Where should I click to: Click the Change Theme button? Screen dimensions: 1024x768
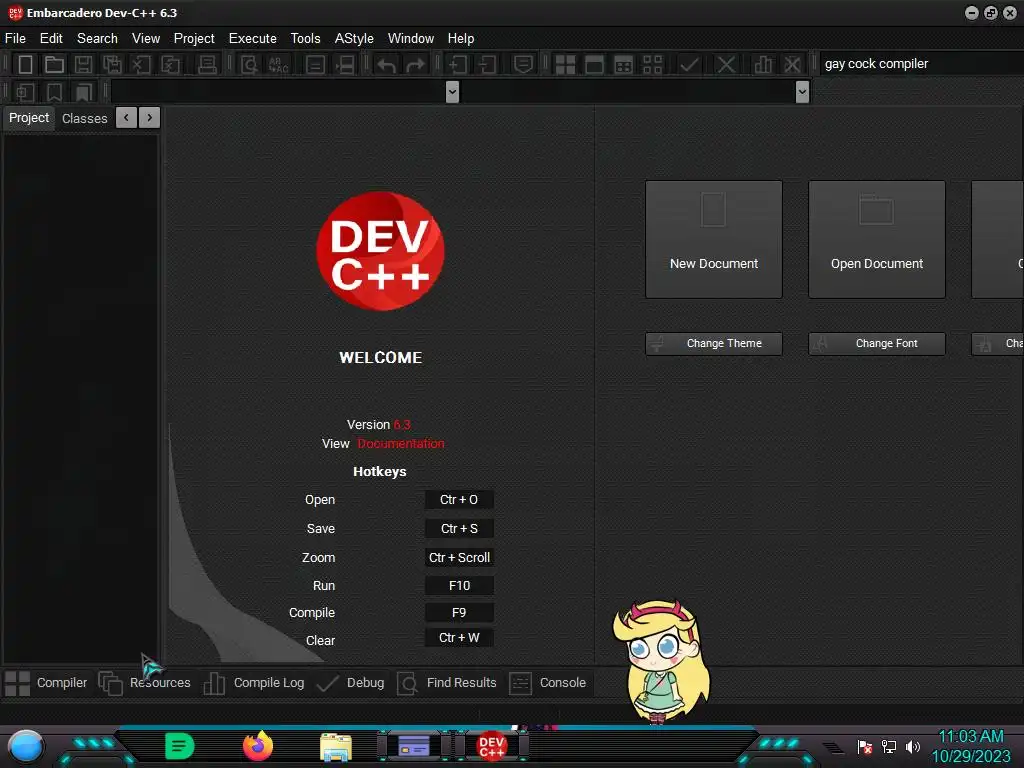tap(714, 344)
